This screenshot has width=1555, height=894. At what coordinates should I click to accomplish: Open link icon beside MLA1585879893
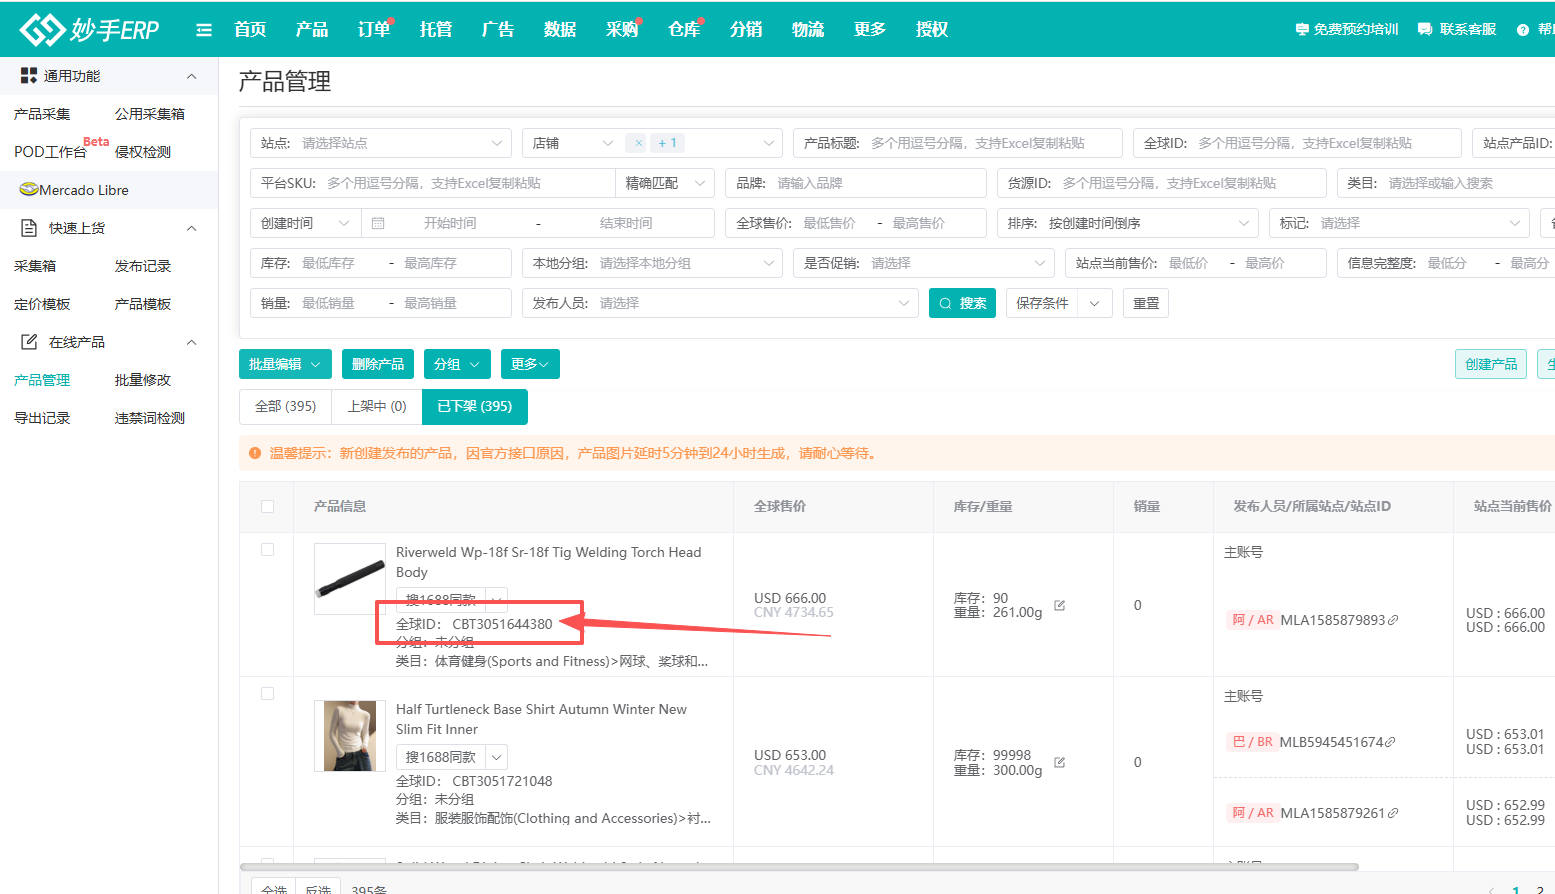(1393, 620)
